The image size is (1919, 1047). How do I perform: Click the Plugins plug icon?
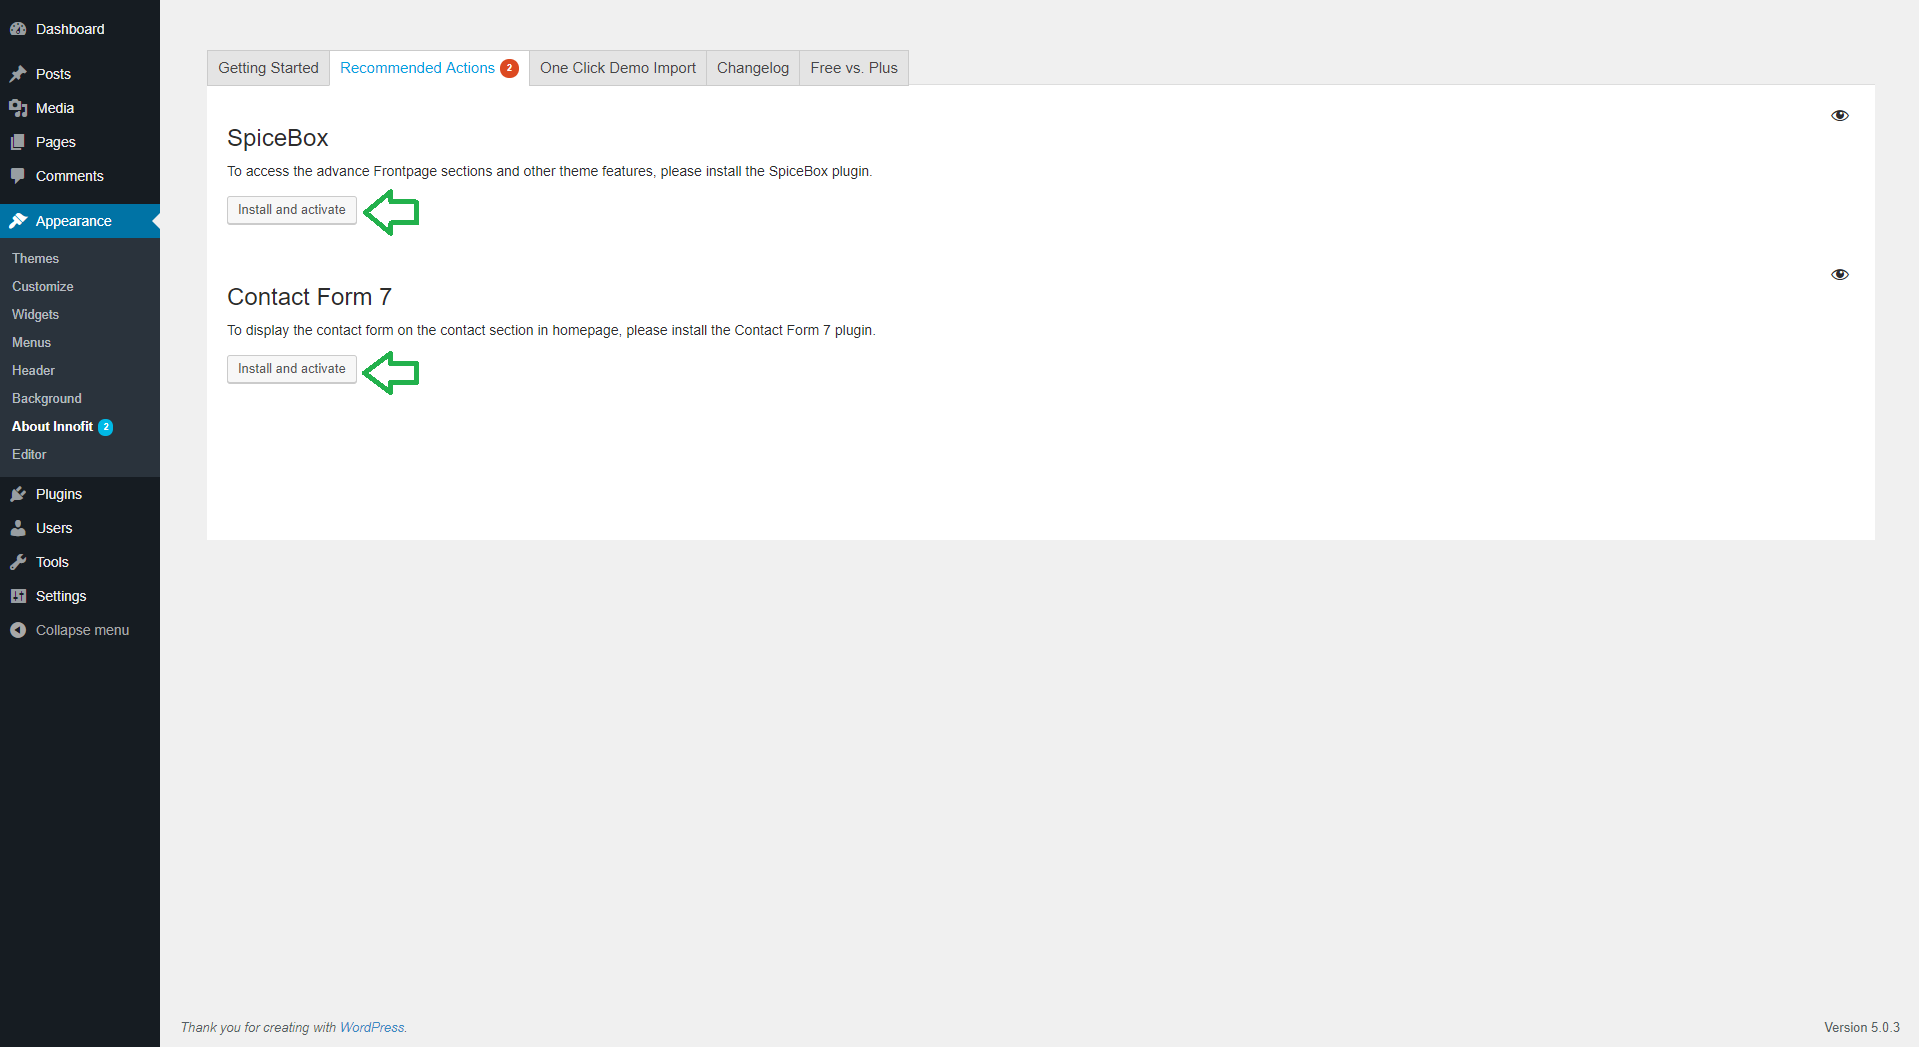(x=18, y=494)
